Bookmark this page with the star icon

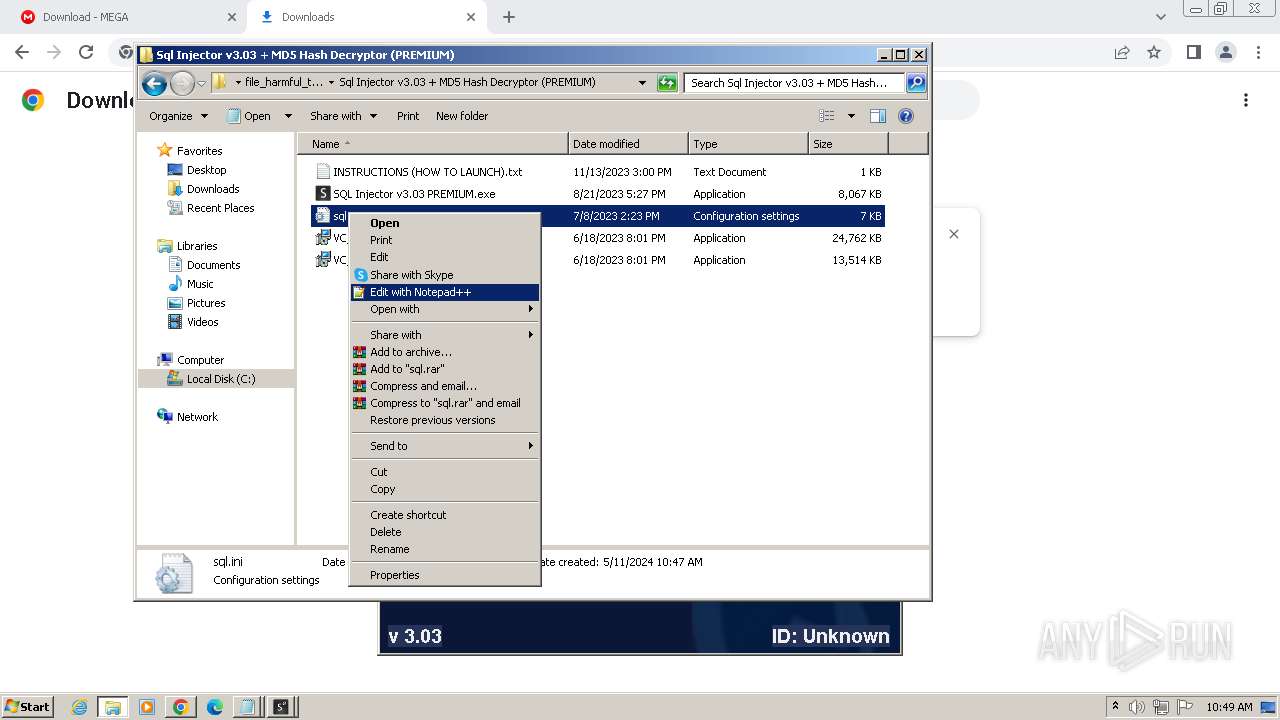pyautogui.click(x=1154, y=52)
